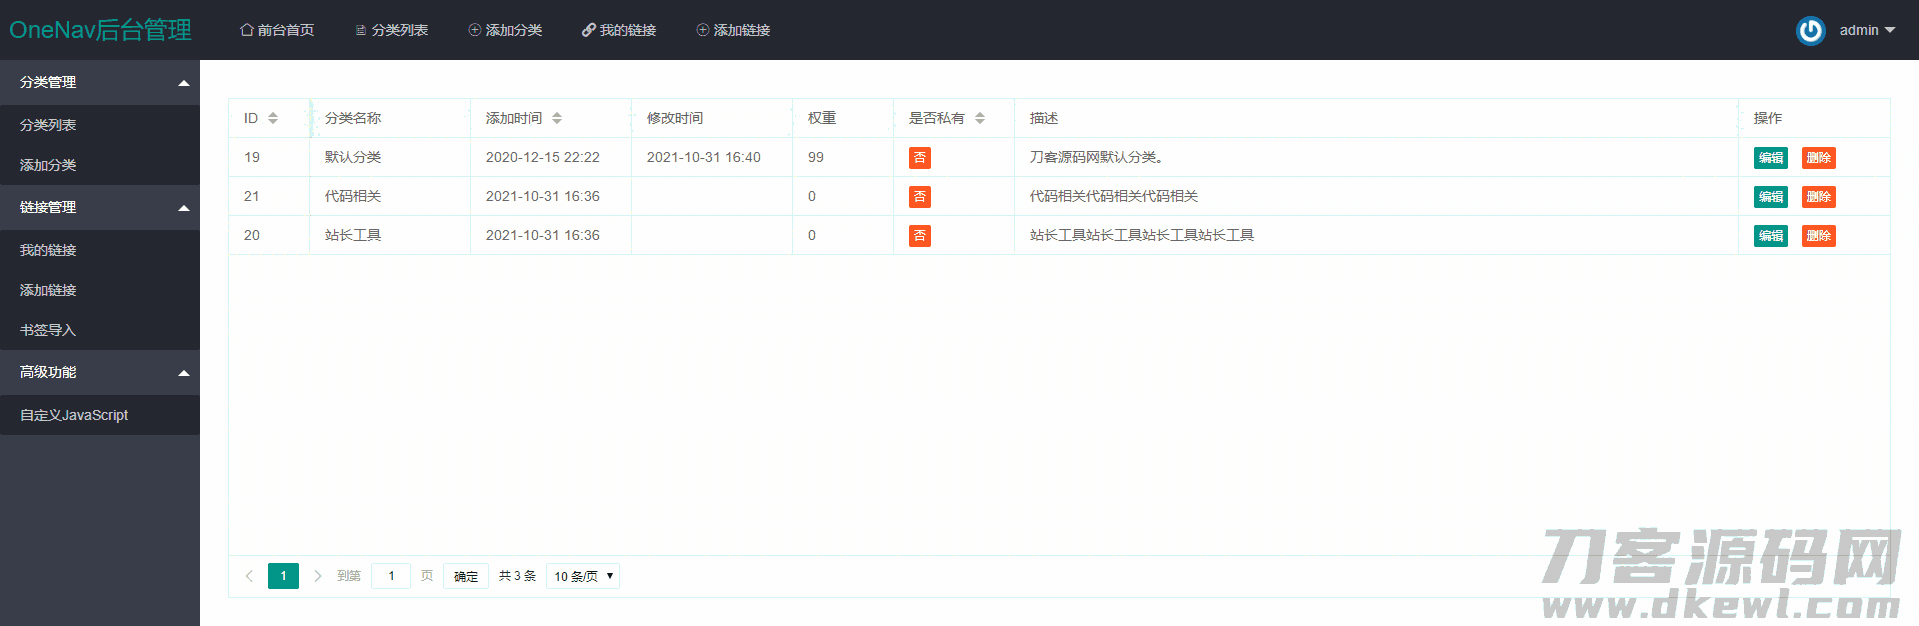Screen dimensions: 1919x626
Task: Open the admin user dropdown menu
Action: click(x=1867, y=30)
